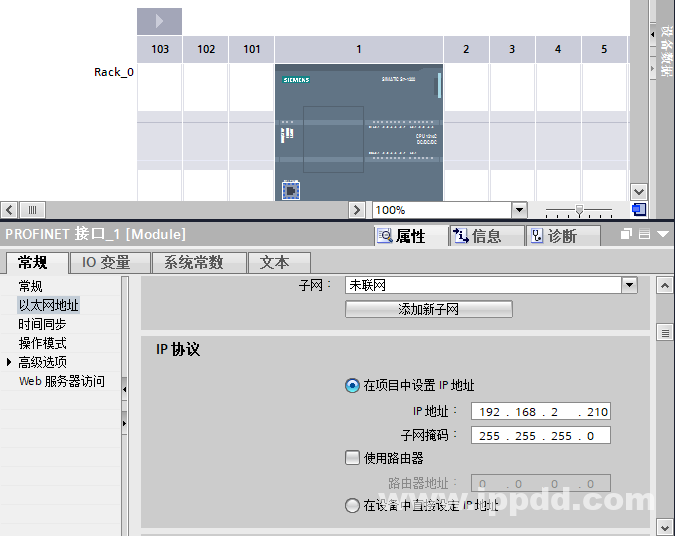Expand the rack arrow button above slot 103
Screen dimensions: 675x536
coord(159,21)
